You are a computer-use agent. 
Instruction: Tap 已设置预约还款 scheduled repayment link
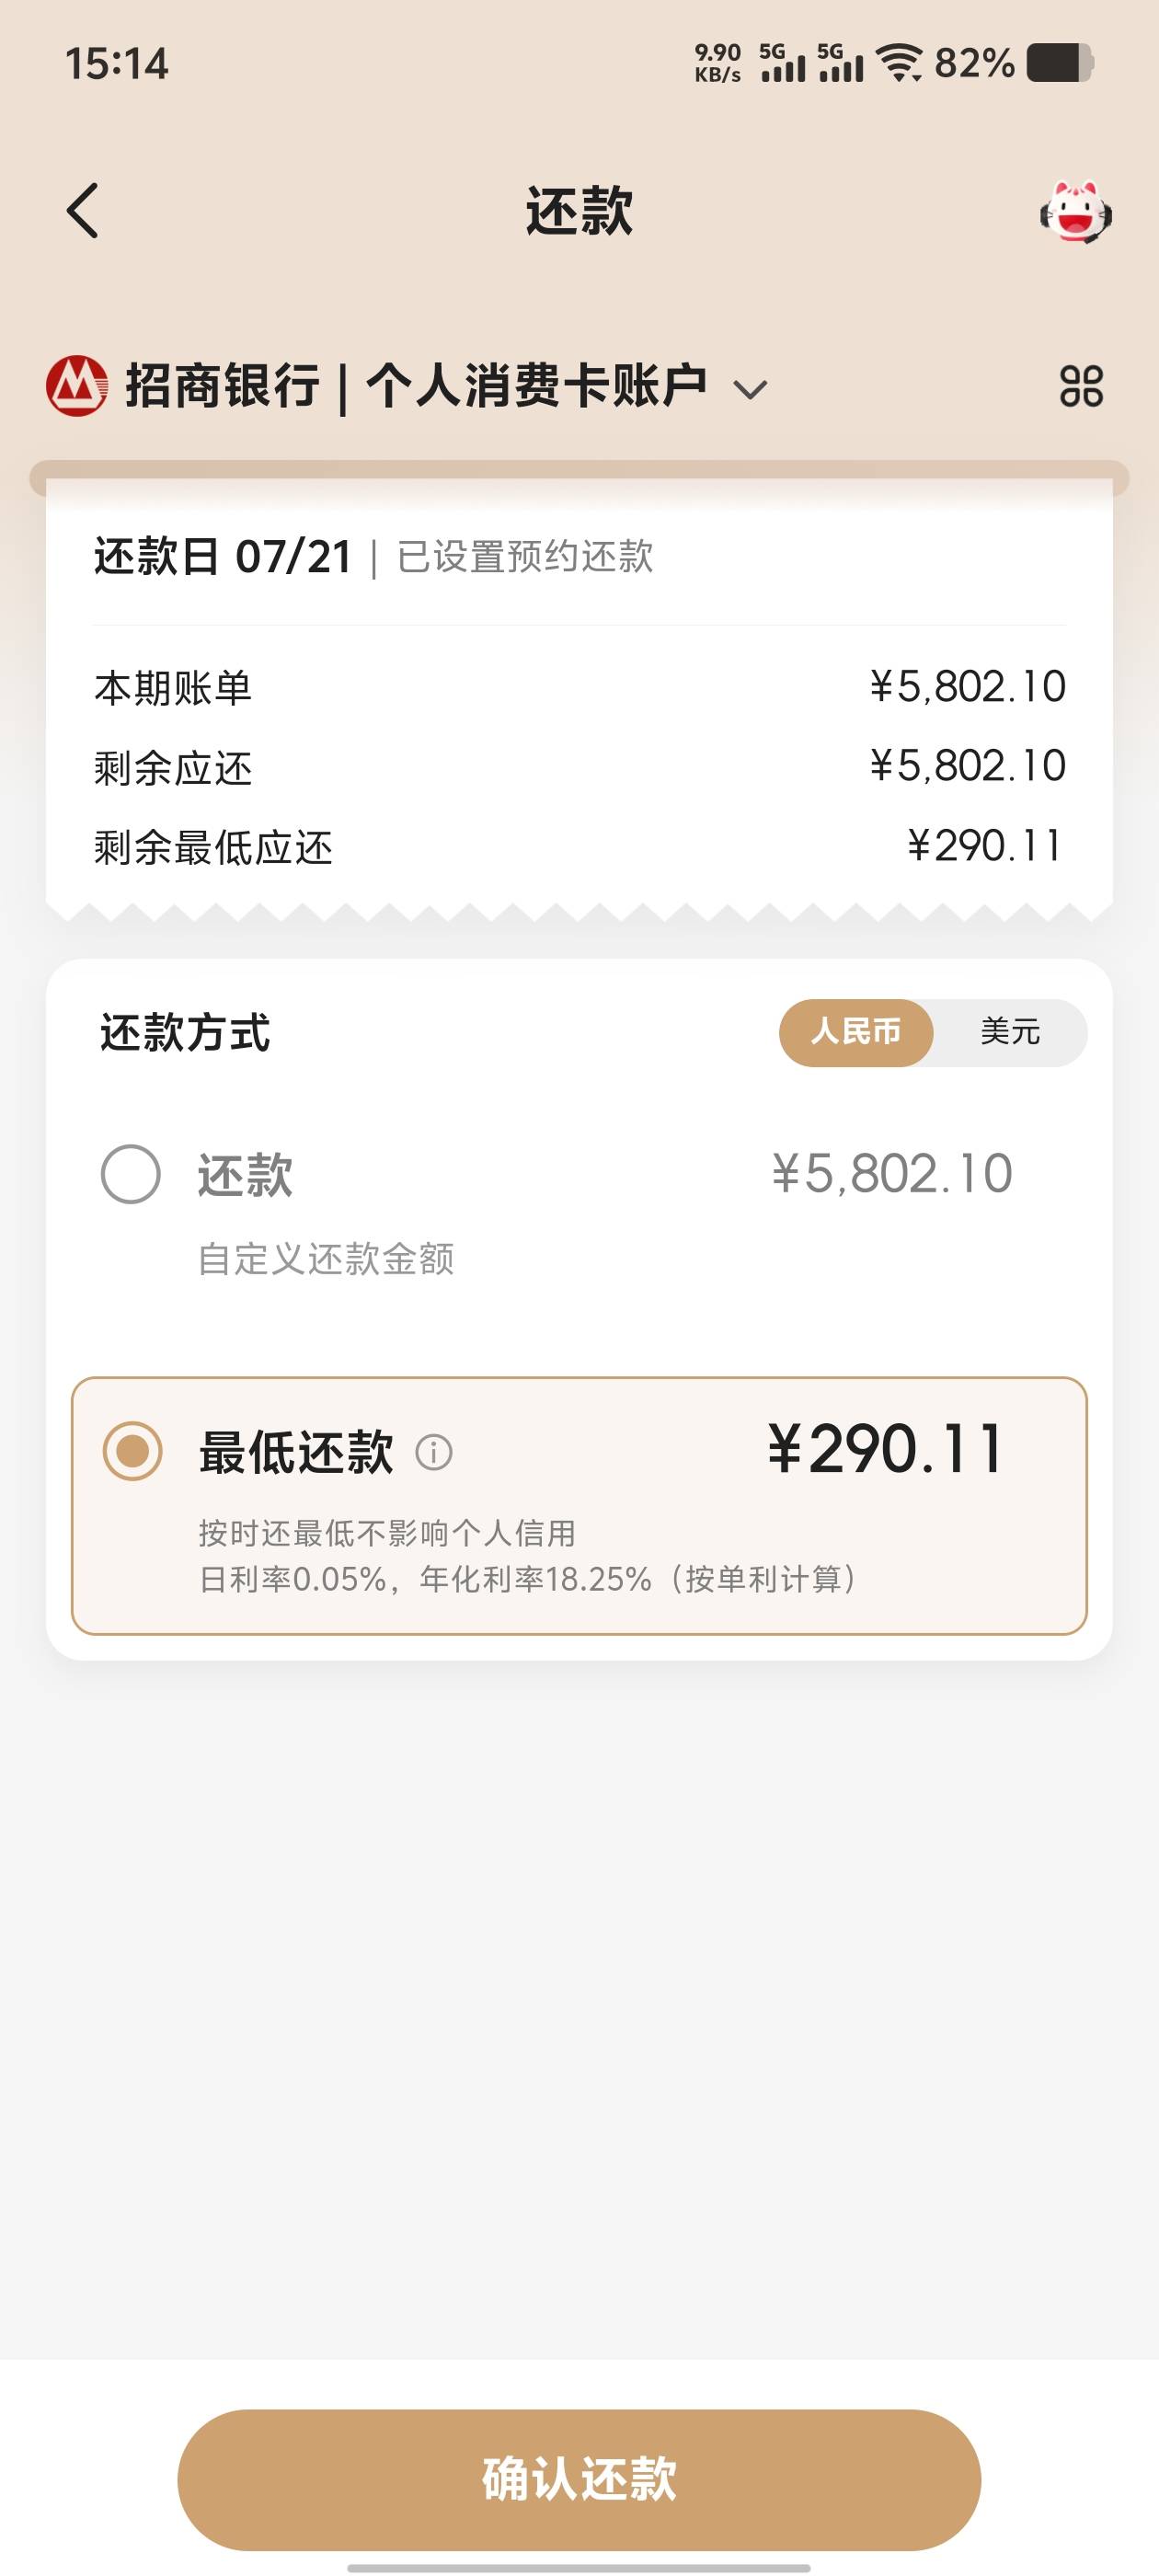(x=525, y=557)
